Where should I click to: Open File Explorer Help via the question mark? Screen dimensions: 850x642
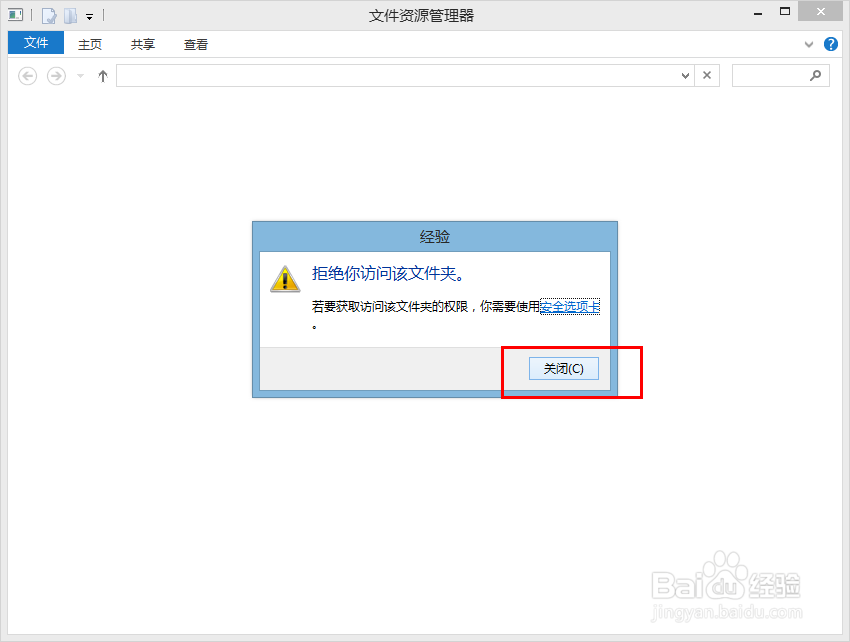point(831,44)
